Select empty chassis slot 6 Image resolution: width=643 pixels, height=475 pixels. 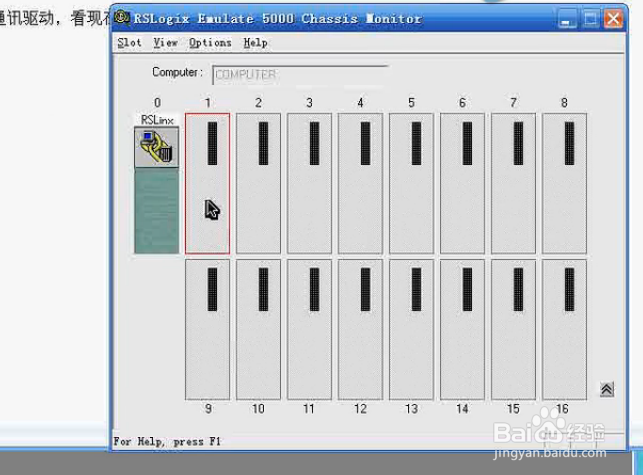click(462, 183)
